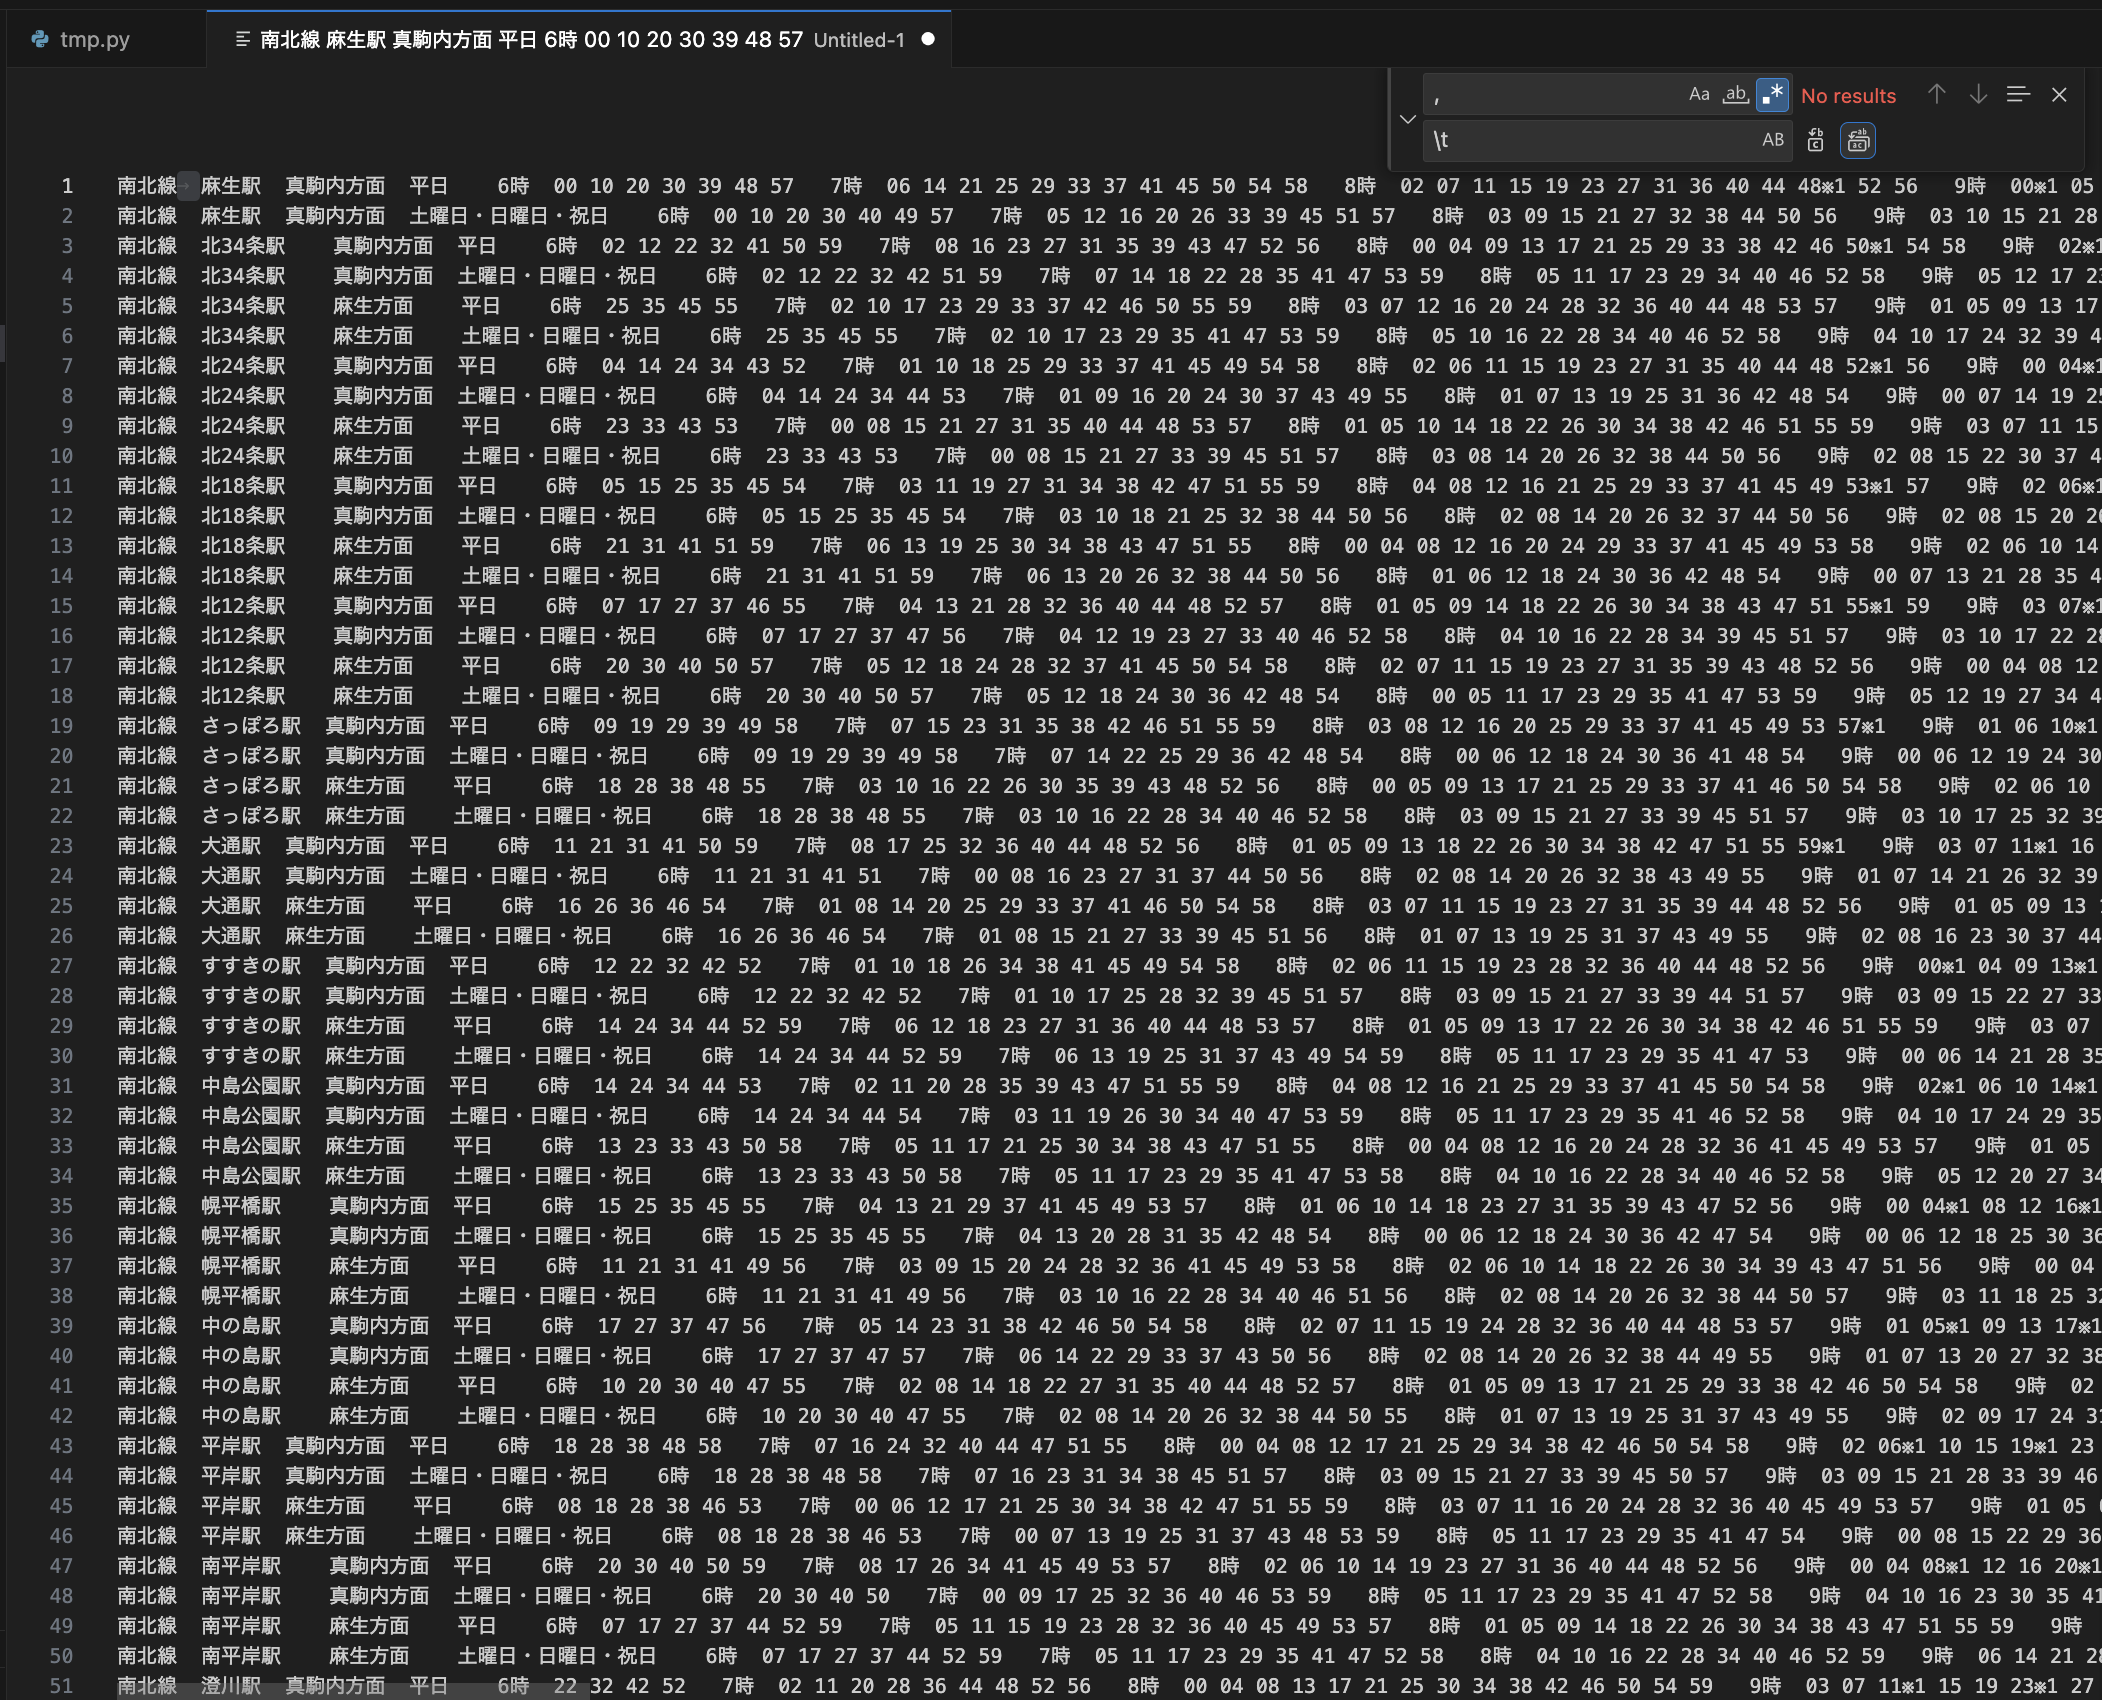Click the unsaved dot on Untitled-1 tab
The image size is (2102, 1700).
[928, 40]
